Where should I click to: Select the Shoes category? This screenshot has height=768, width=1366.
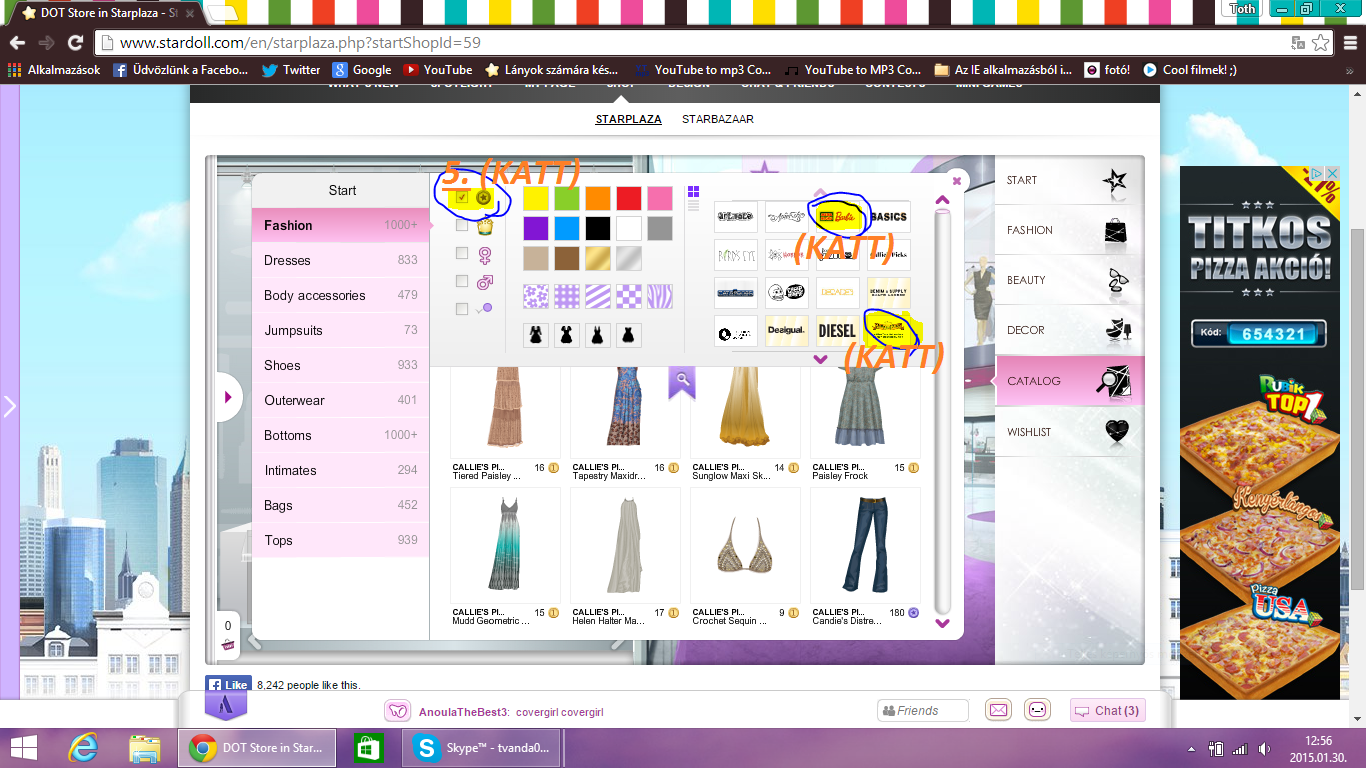click(x=341, y=365)
